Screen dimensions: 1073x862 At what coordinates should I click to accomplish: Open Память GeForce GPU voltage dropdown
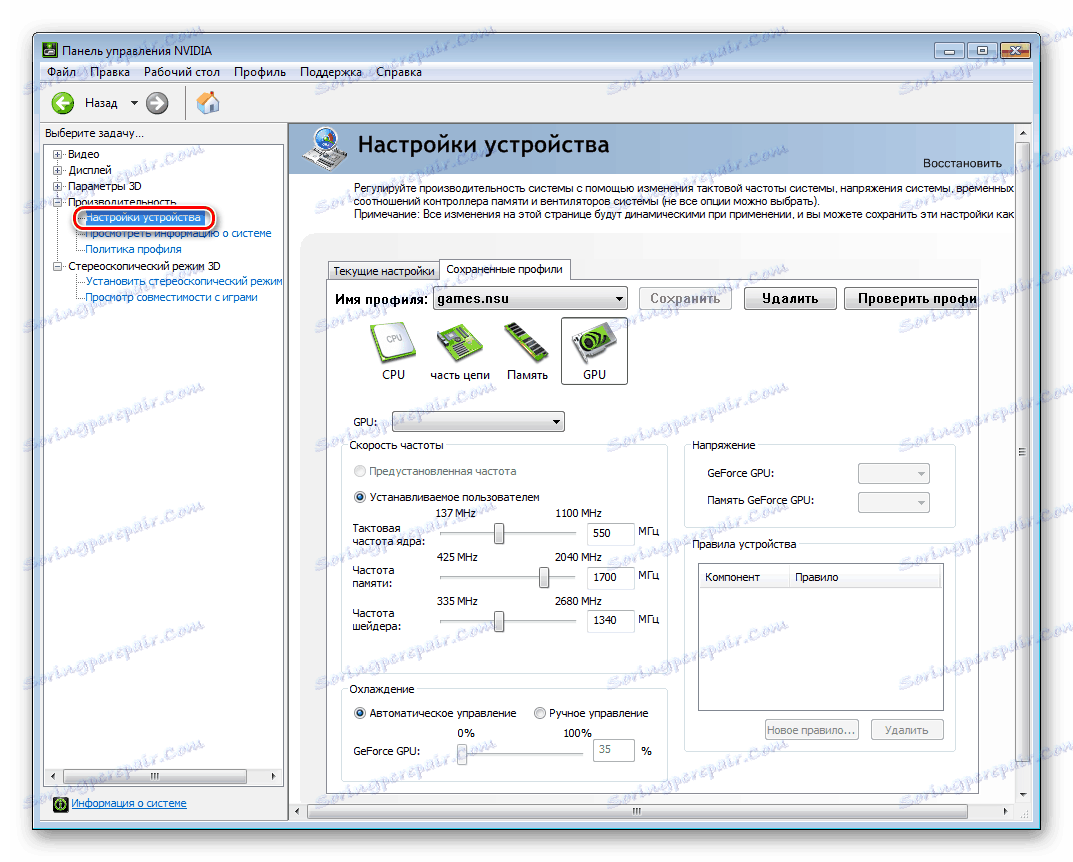coord(894,502)
